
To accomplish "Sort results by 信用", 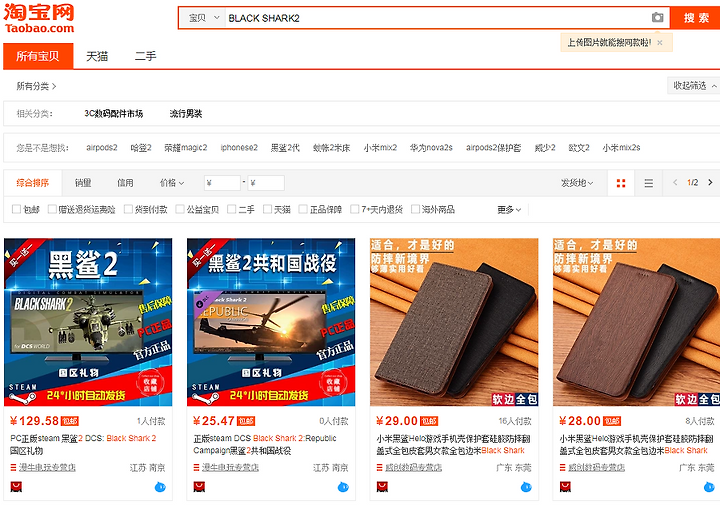I will point(125,183).
